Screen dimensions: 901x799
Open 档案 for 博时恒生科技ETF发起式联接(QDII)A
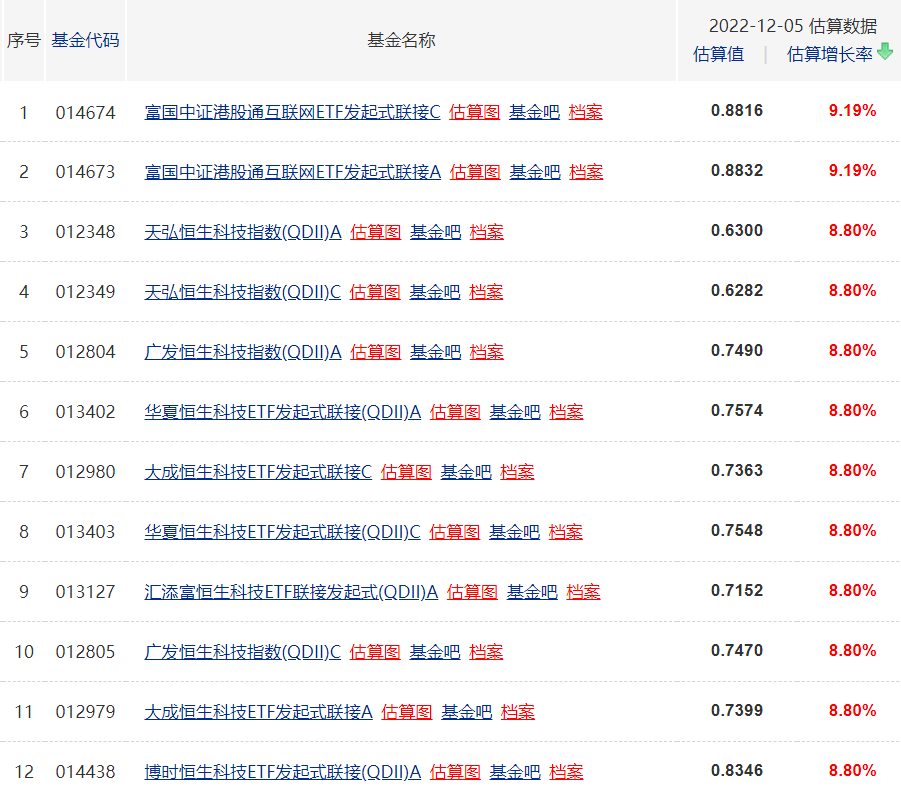pos(566,772)
